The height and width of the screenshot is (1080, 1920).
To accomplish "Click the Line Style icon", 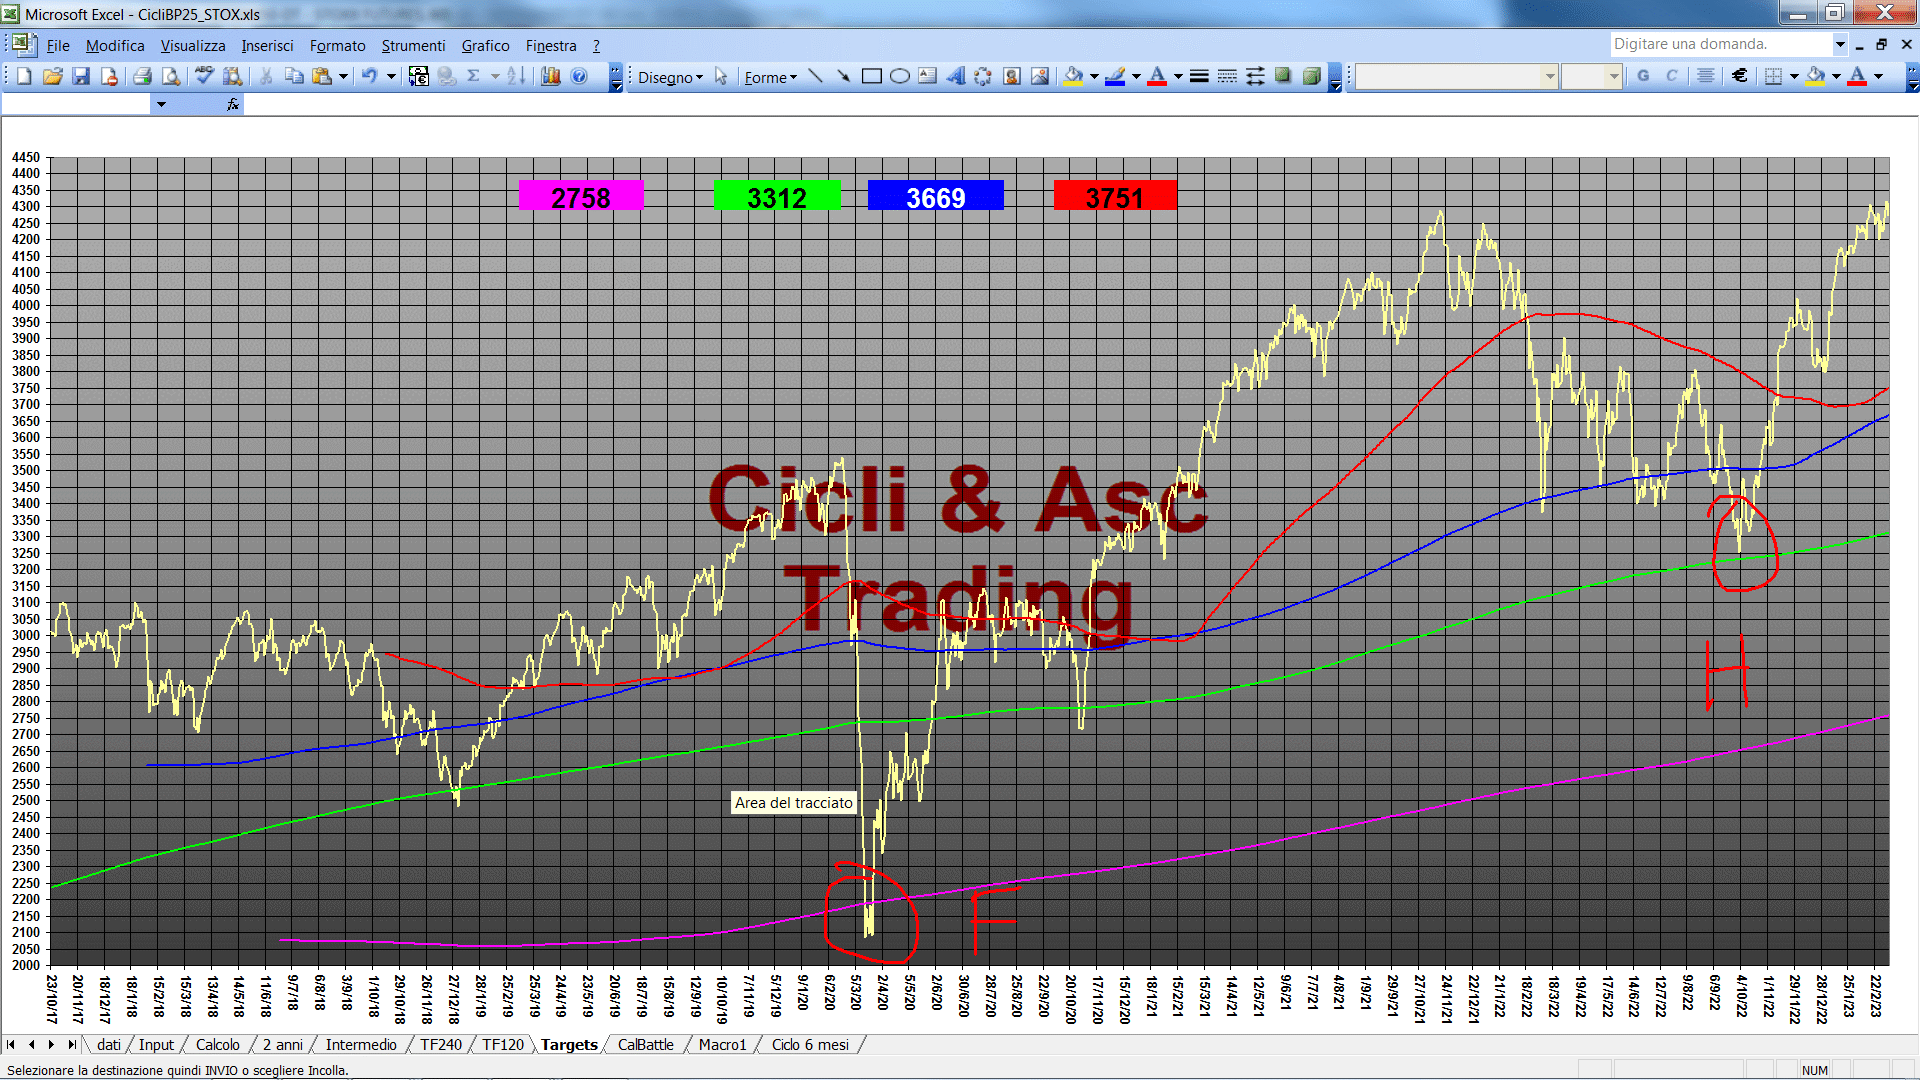I will point(1199,76).
